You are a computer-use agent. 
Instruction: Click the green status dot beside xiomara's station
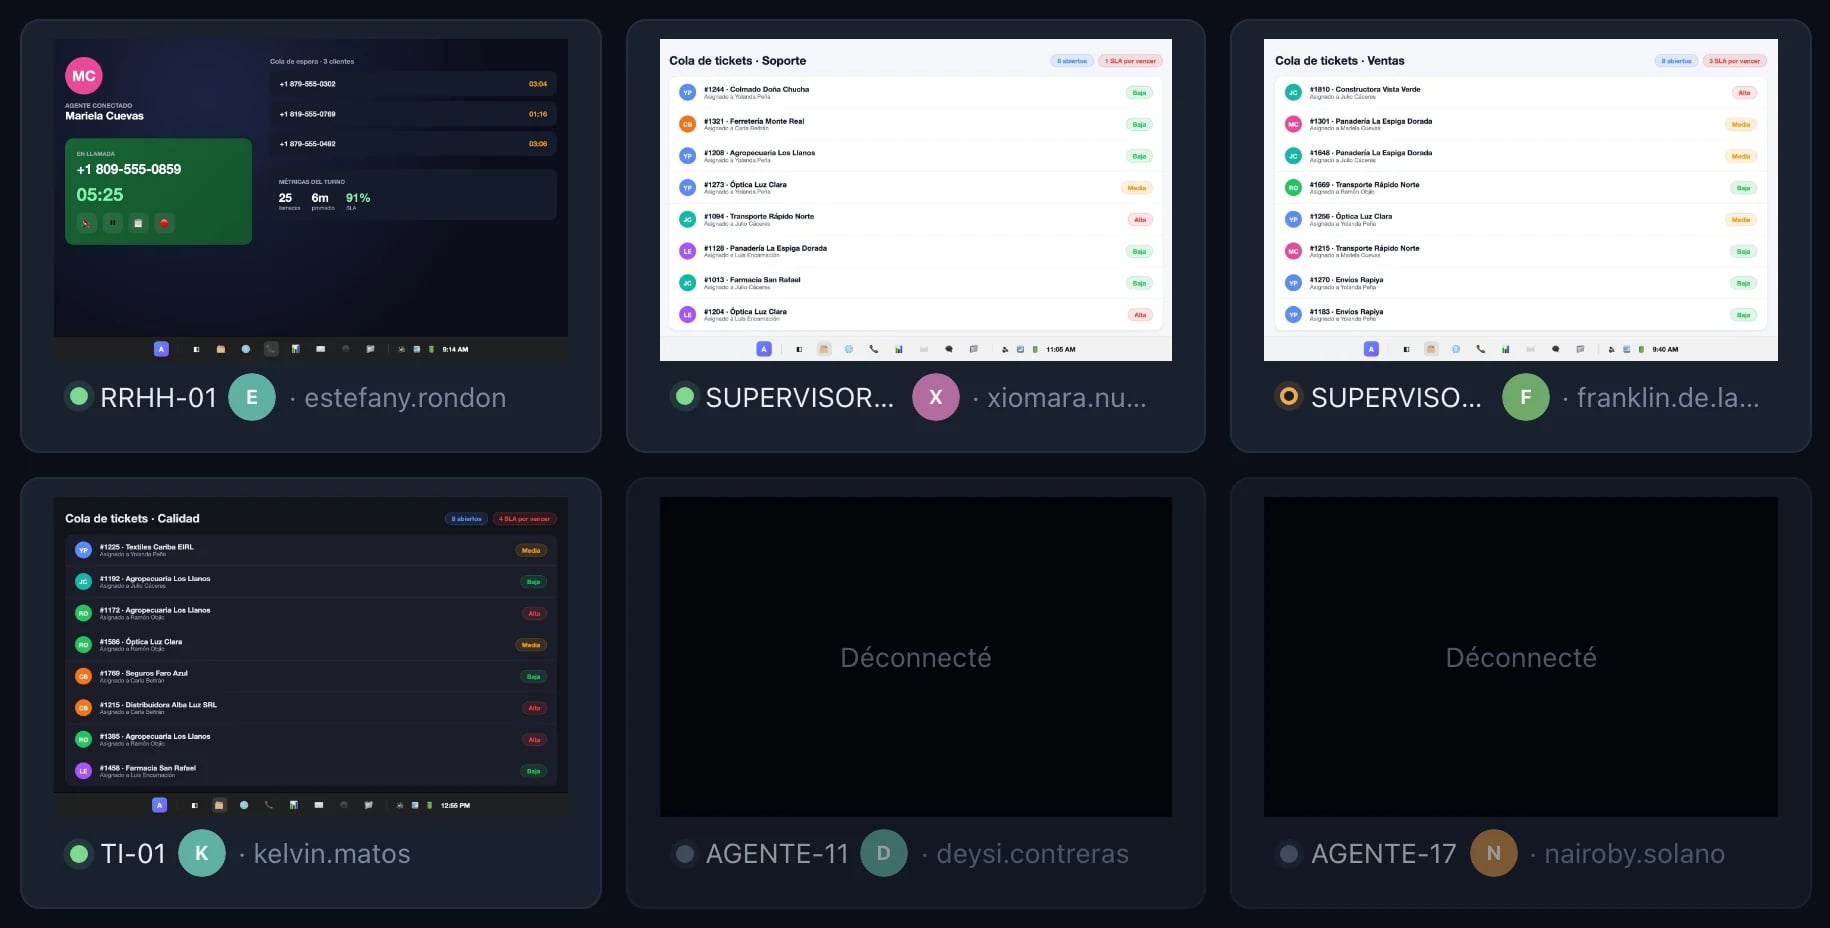(x=685, y=397)
